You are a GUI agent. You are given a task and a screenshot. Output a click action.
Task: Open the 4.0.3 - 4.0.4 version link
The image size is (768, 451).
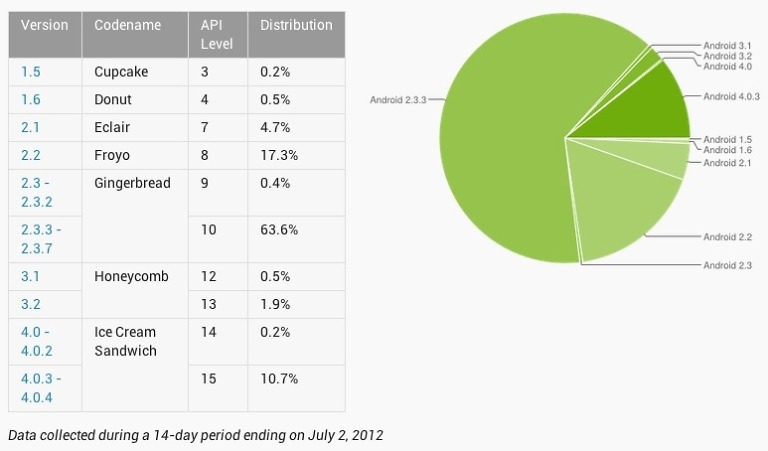(x=40, y=387)
